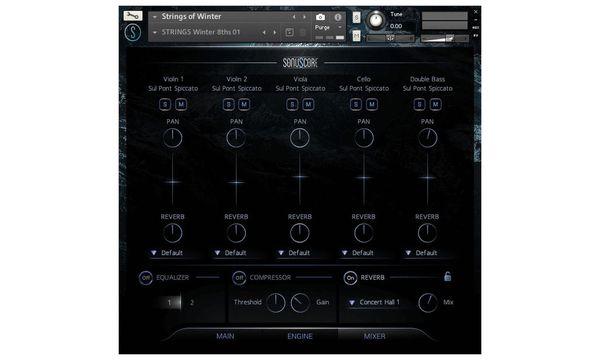The height and width of the screenshot is (360, 600).
Task: Mute the Viola channel
Action: coord(308,104)
